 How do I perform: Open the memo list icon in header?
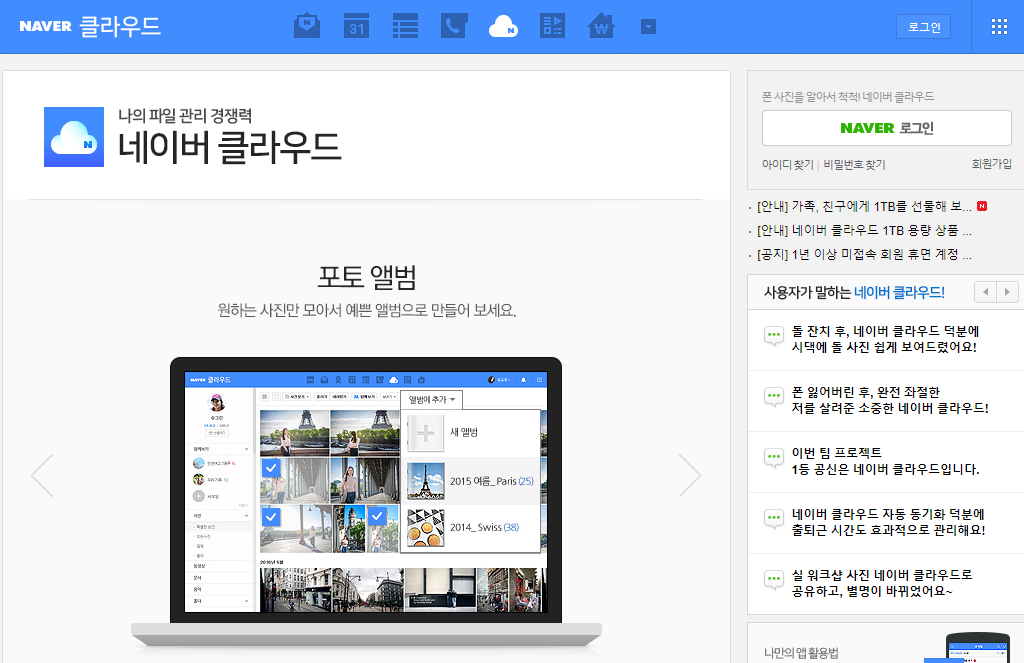pyautogui.click(x=405, y=26)
